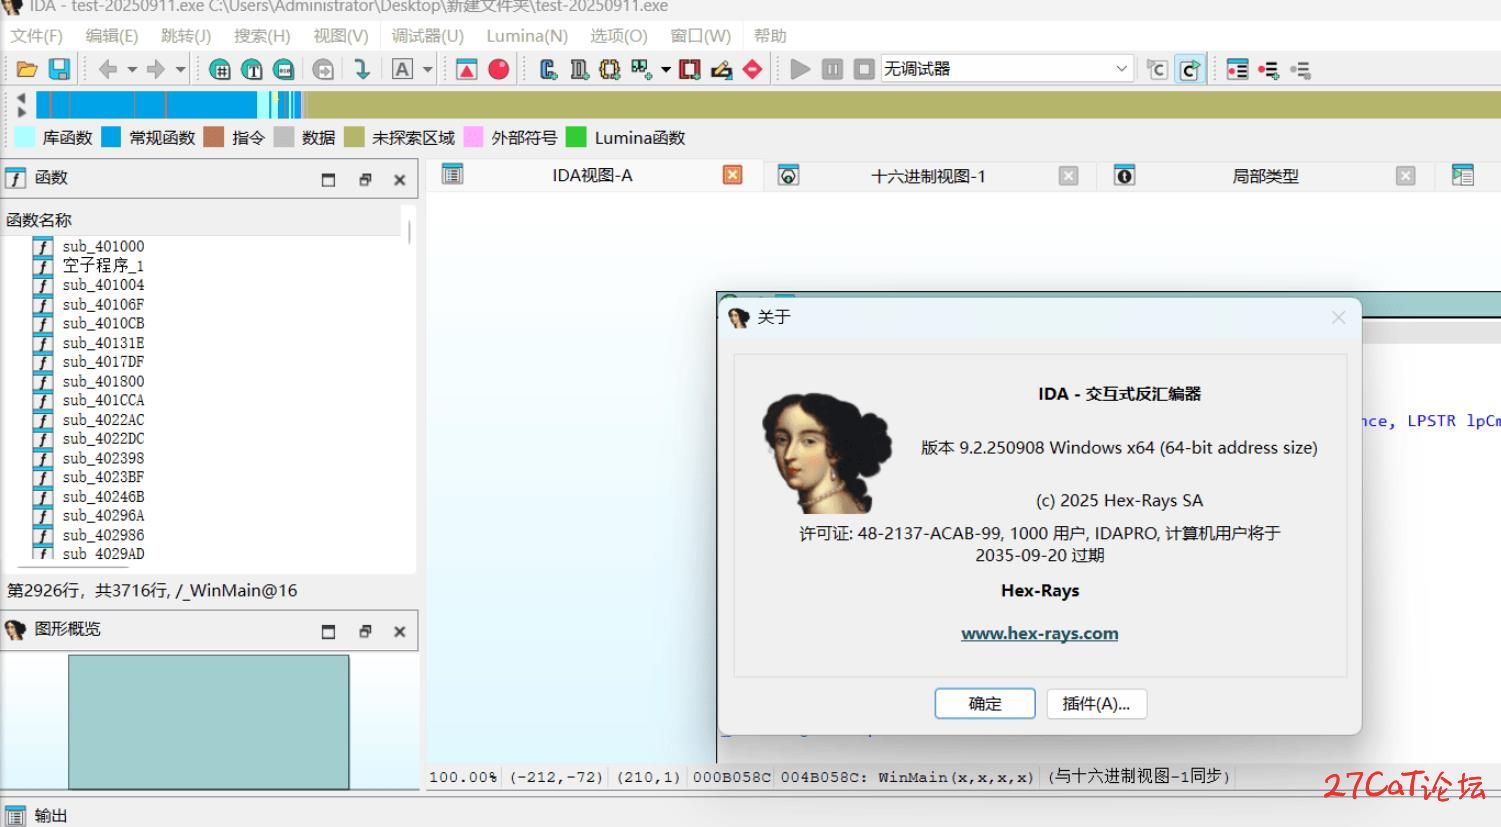Viewport: 1501px width, 827px height.
Task: Click the jump to address arrow icon
Action: 362,69
